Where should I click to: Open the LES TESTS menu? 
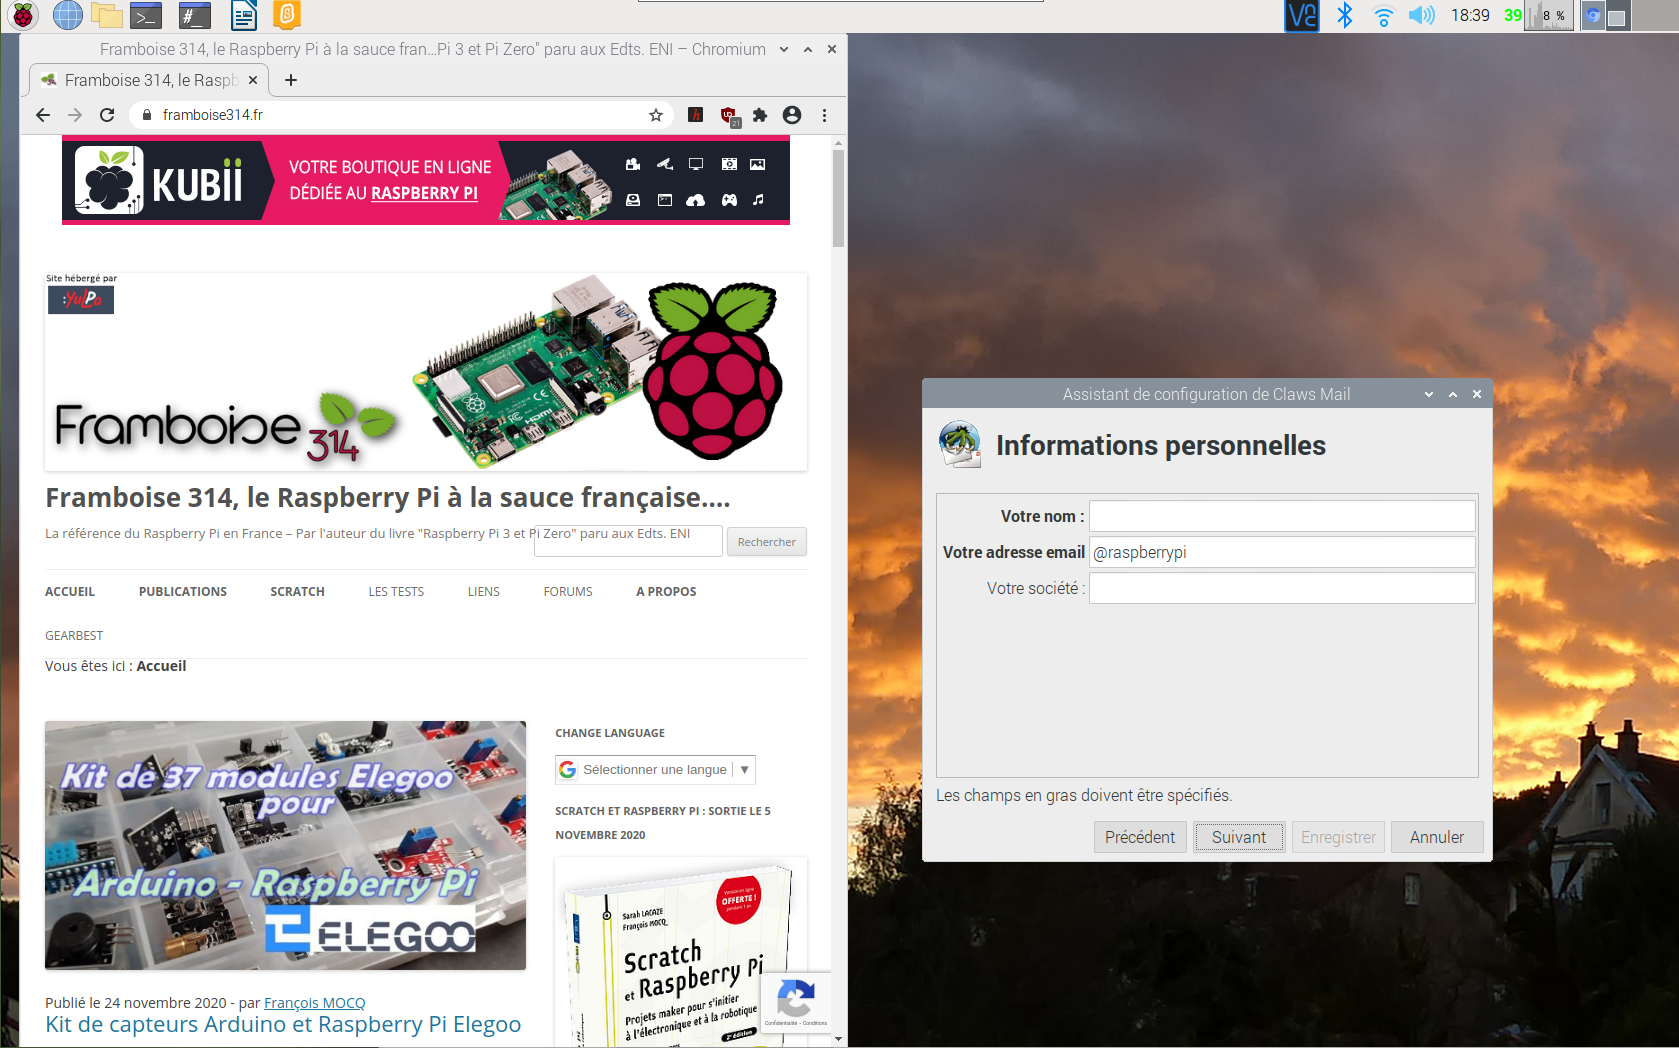coord(396,591)
